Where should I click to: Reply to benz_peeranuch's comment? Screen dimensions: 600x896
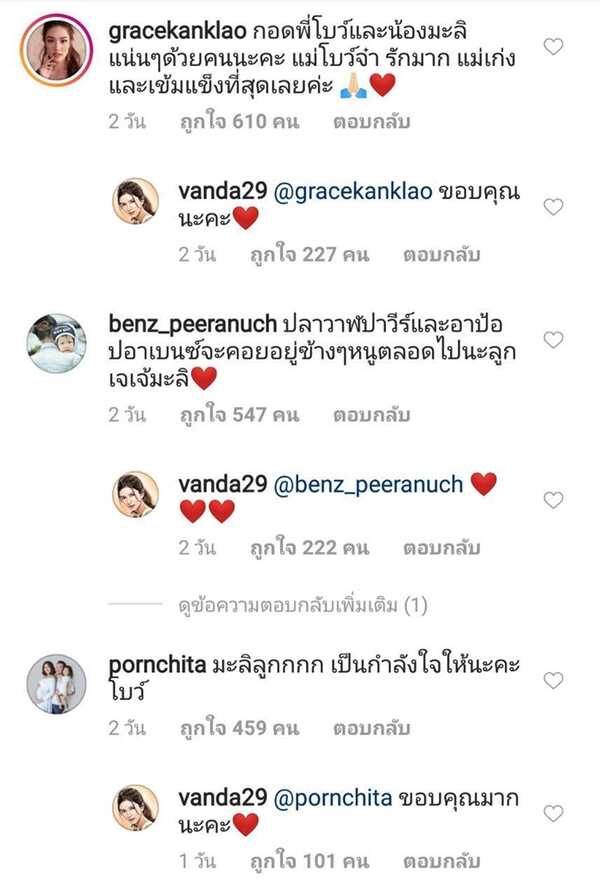(372, 415)
